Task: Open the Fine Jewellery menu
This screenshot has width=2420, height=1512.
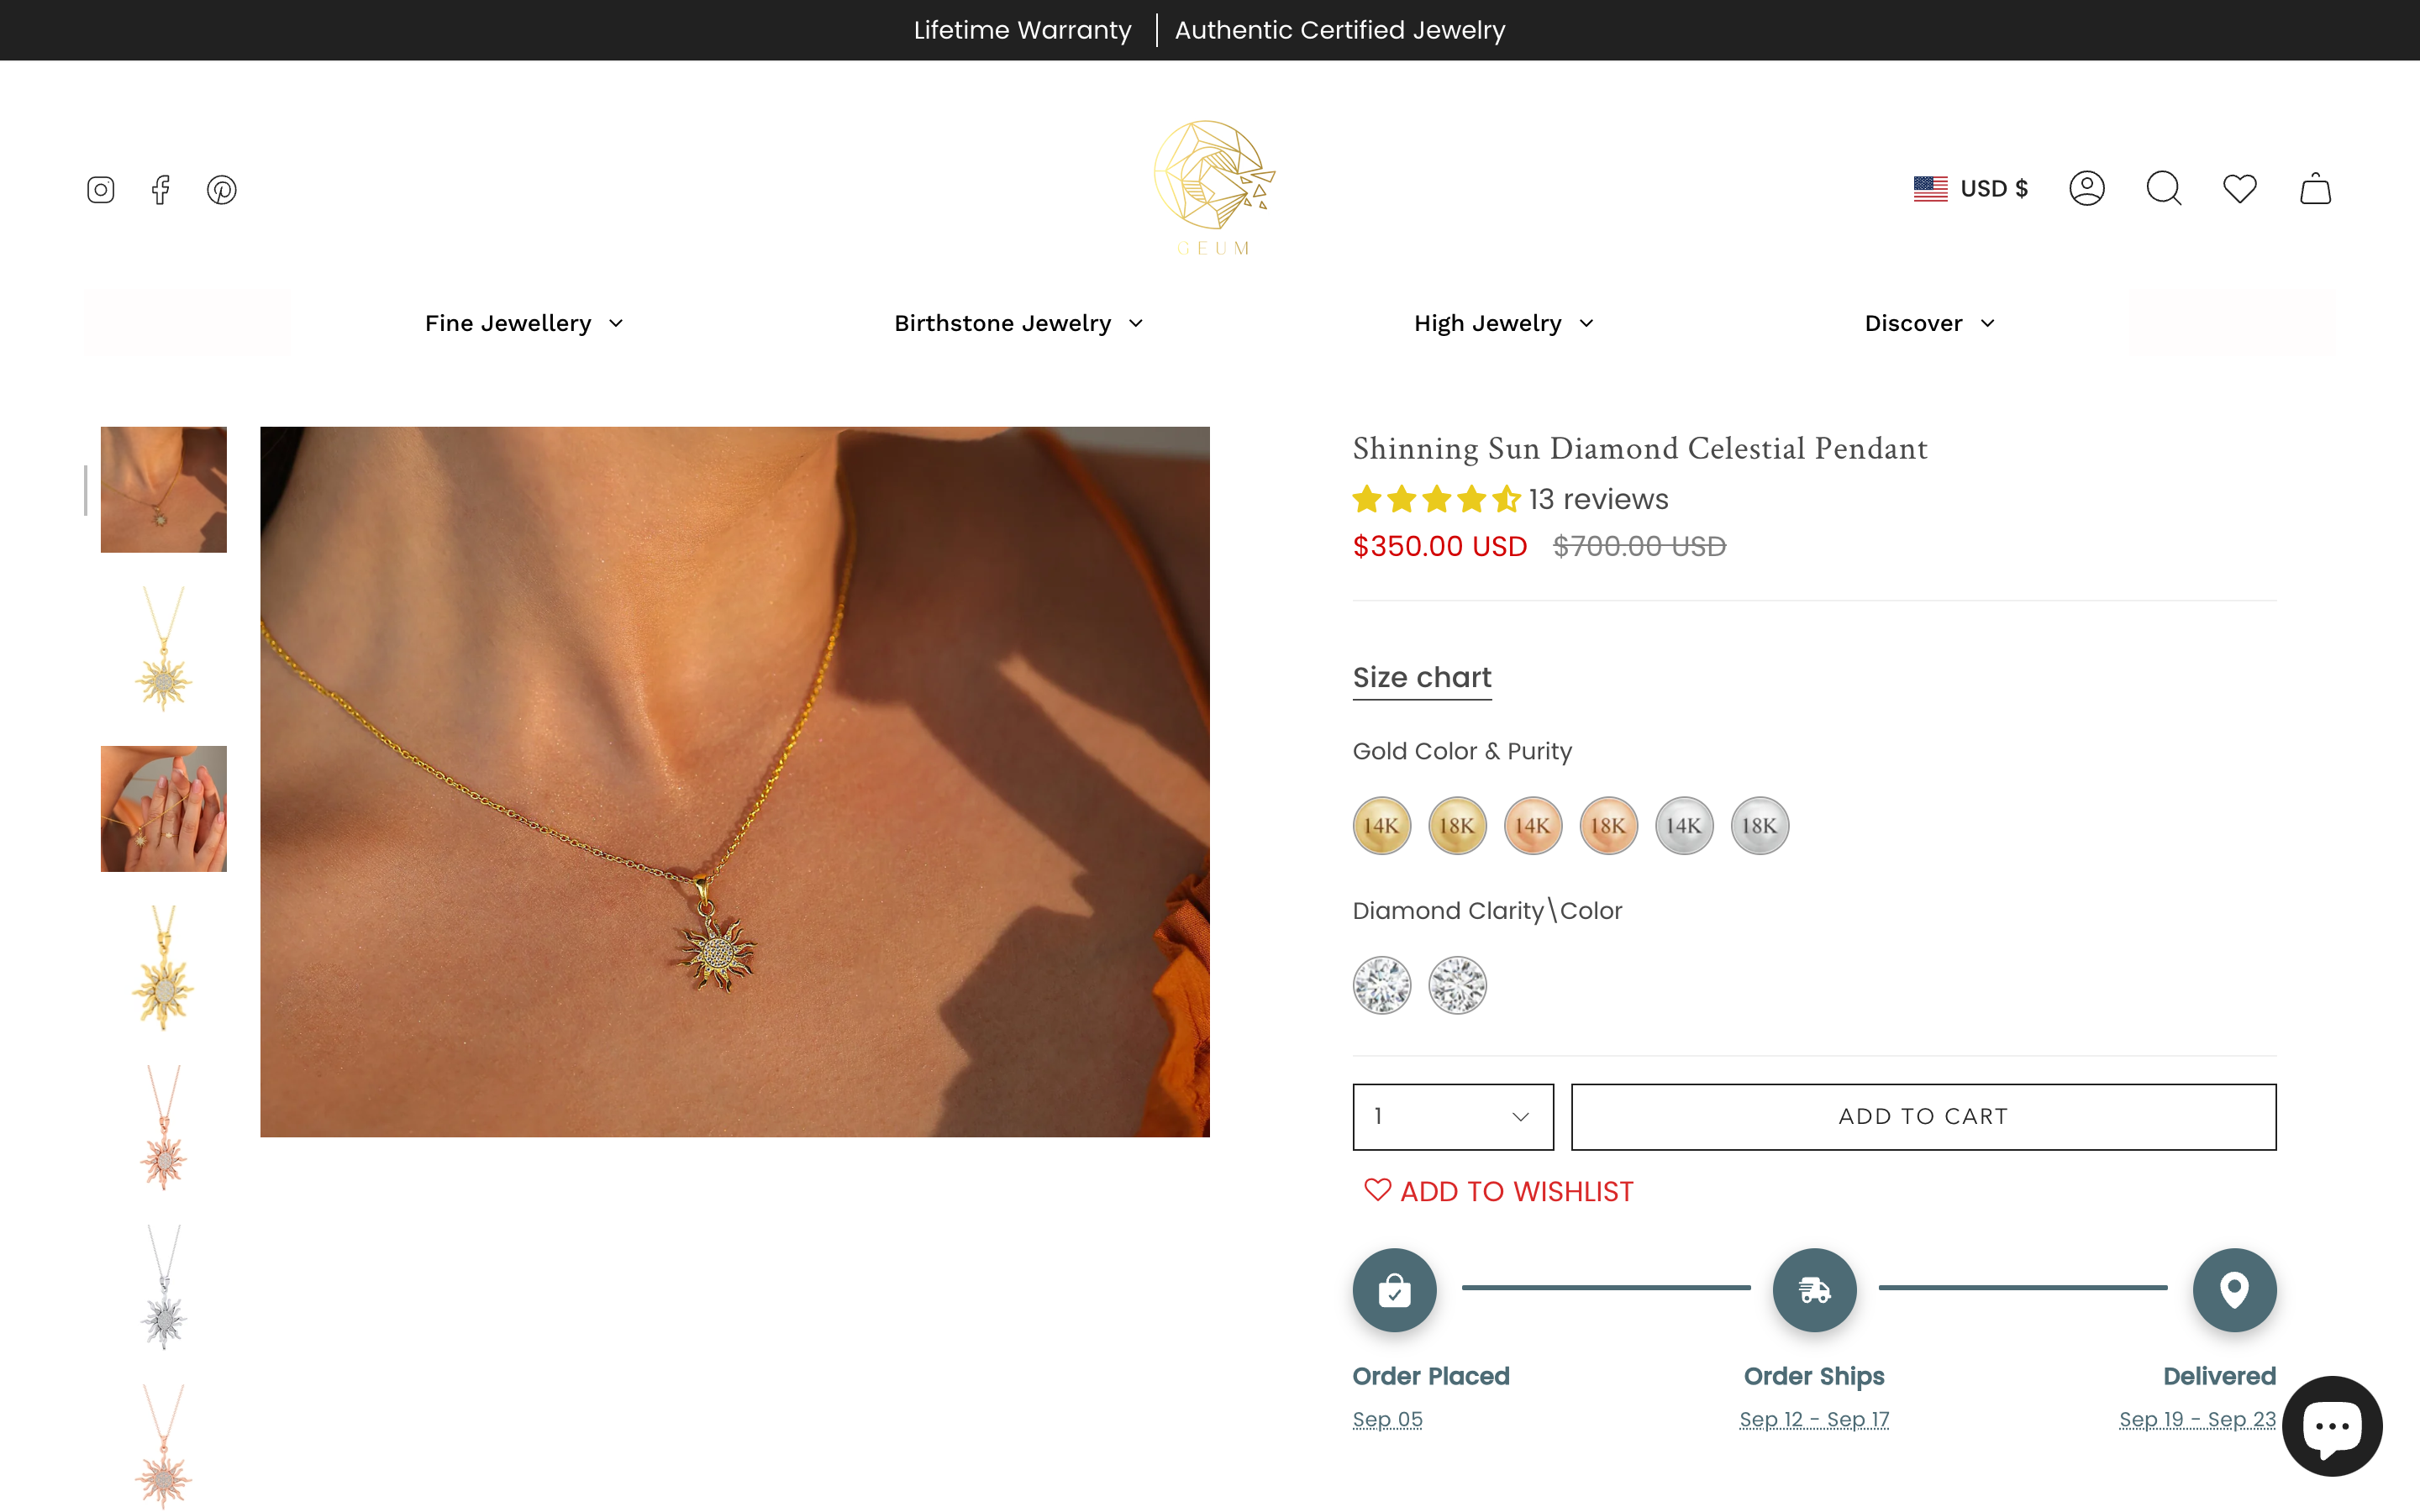Action: coord(522,322)
